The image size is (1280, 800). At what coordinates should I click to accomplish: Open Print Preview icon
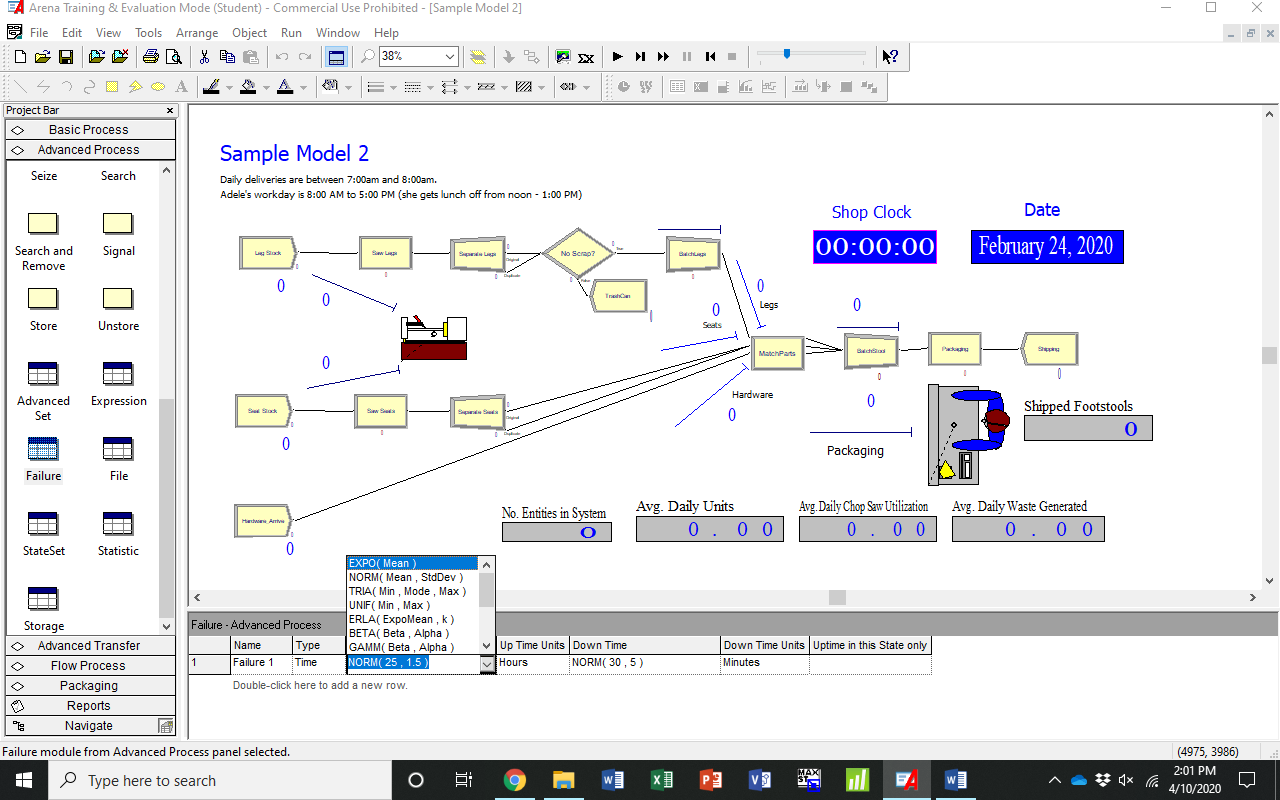(173, 57)
